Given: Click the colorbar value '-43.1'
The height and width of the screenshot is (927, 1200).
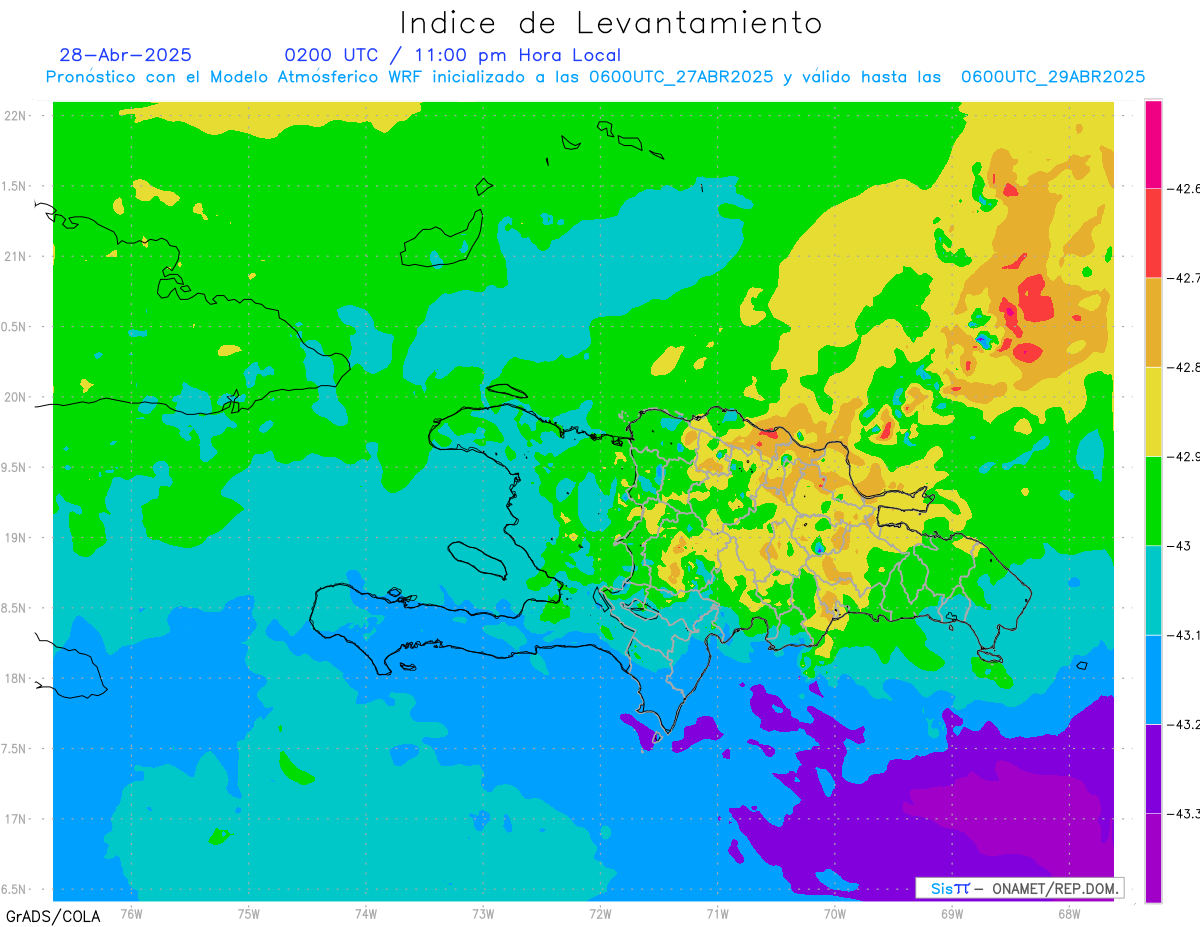Looking at the screenshot, I should [1183, 635].
